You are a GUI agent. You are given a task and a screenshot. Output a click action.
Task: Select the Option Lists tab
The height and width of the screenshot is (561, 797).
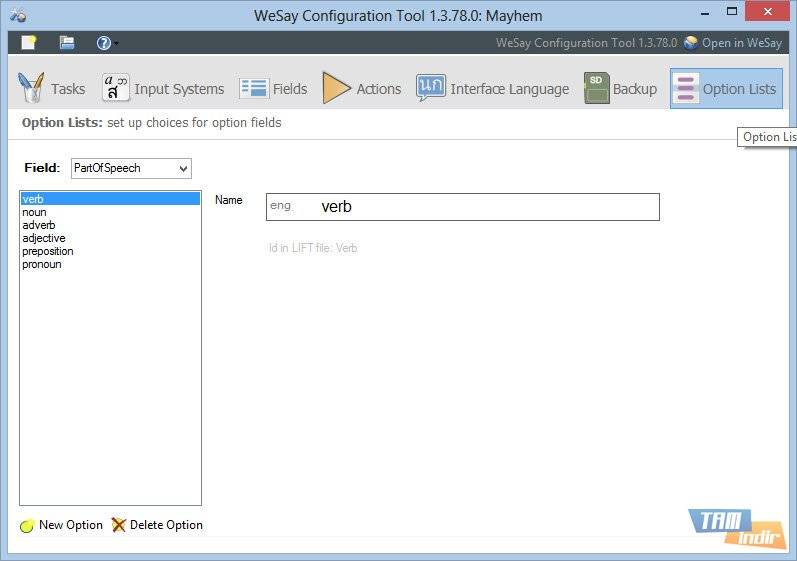pyautogui.click(x=726, y=89)
